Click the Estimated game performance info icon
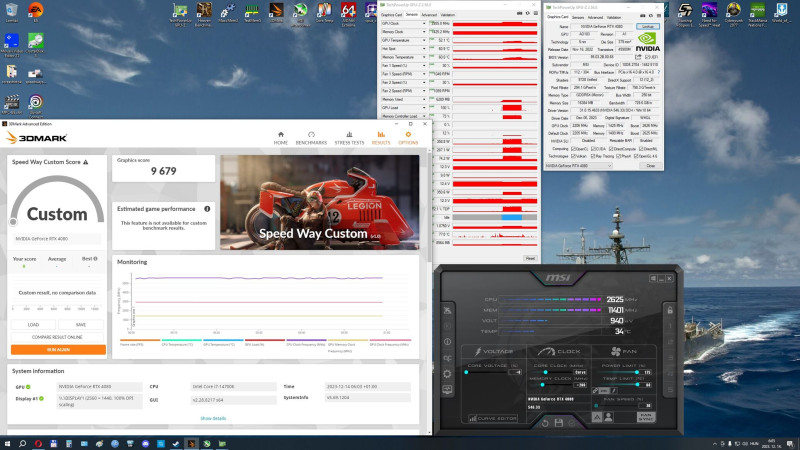 (x=207, y=209)
